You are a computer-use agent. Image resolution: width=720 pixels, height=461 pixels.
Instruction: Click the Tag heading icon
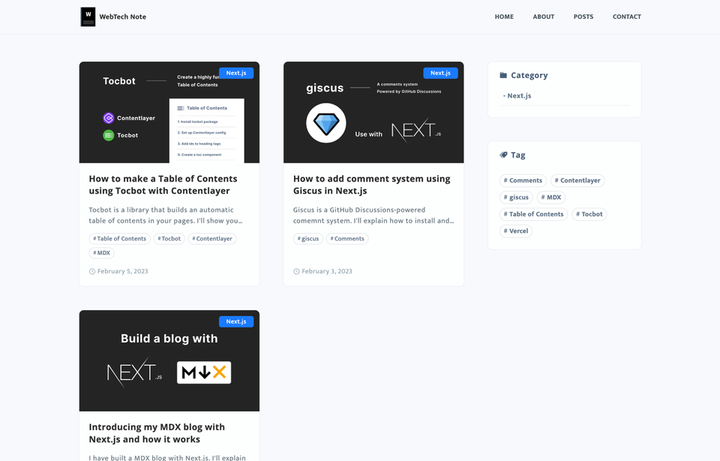[x=503, y=155]
